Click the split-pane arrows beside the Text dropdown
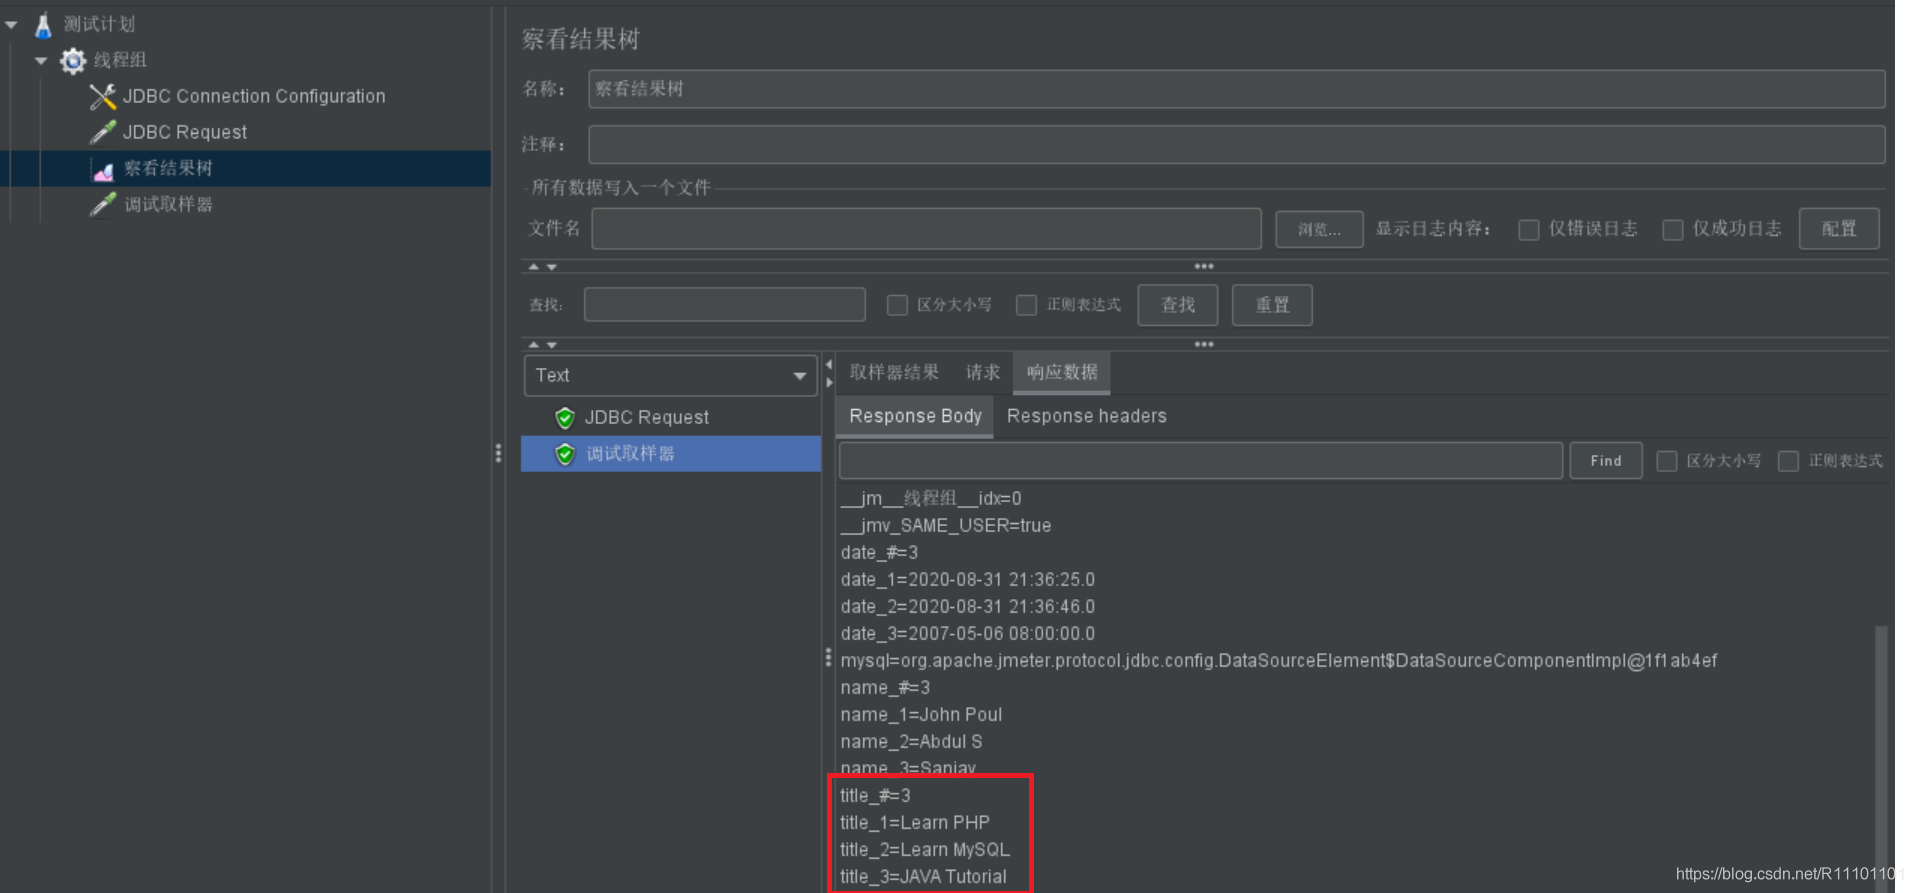The height and width of the screenshot is (893, 1913). [829, 373]
